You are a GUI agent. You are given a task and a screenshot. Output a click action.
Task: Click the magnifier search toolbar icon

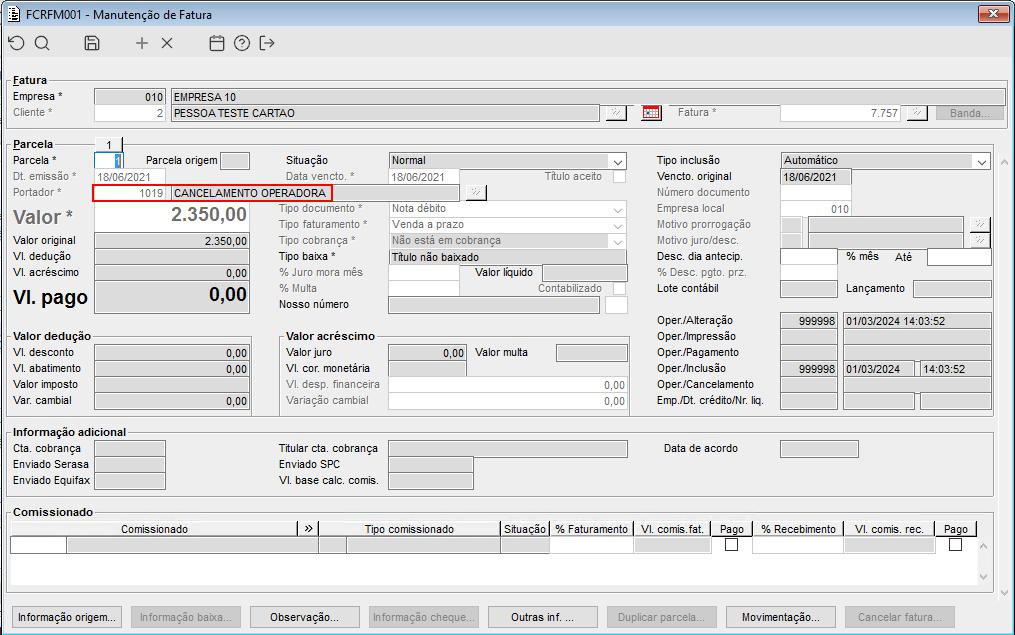pos(42,43)
